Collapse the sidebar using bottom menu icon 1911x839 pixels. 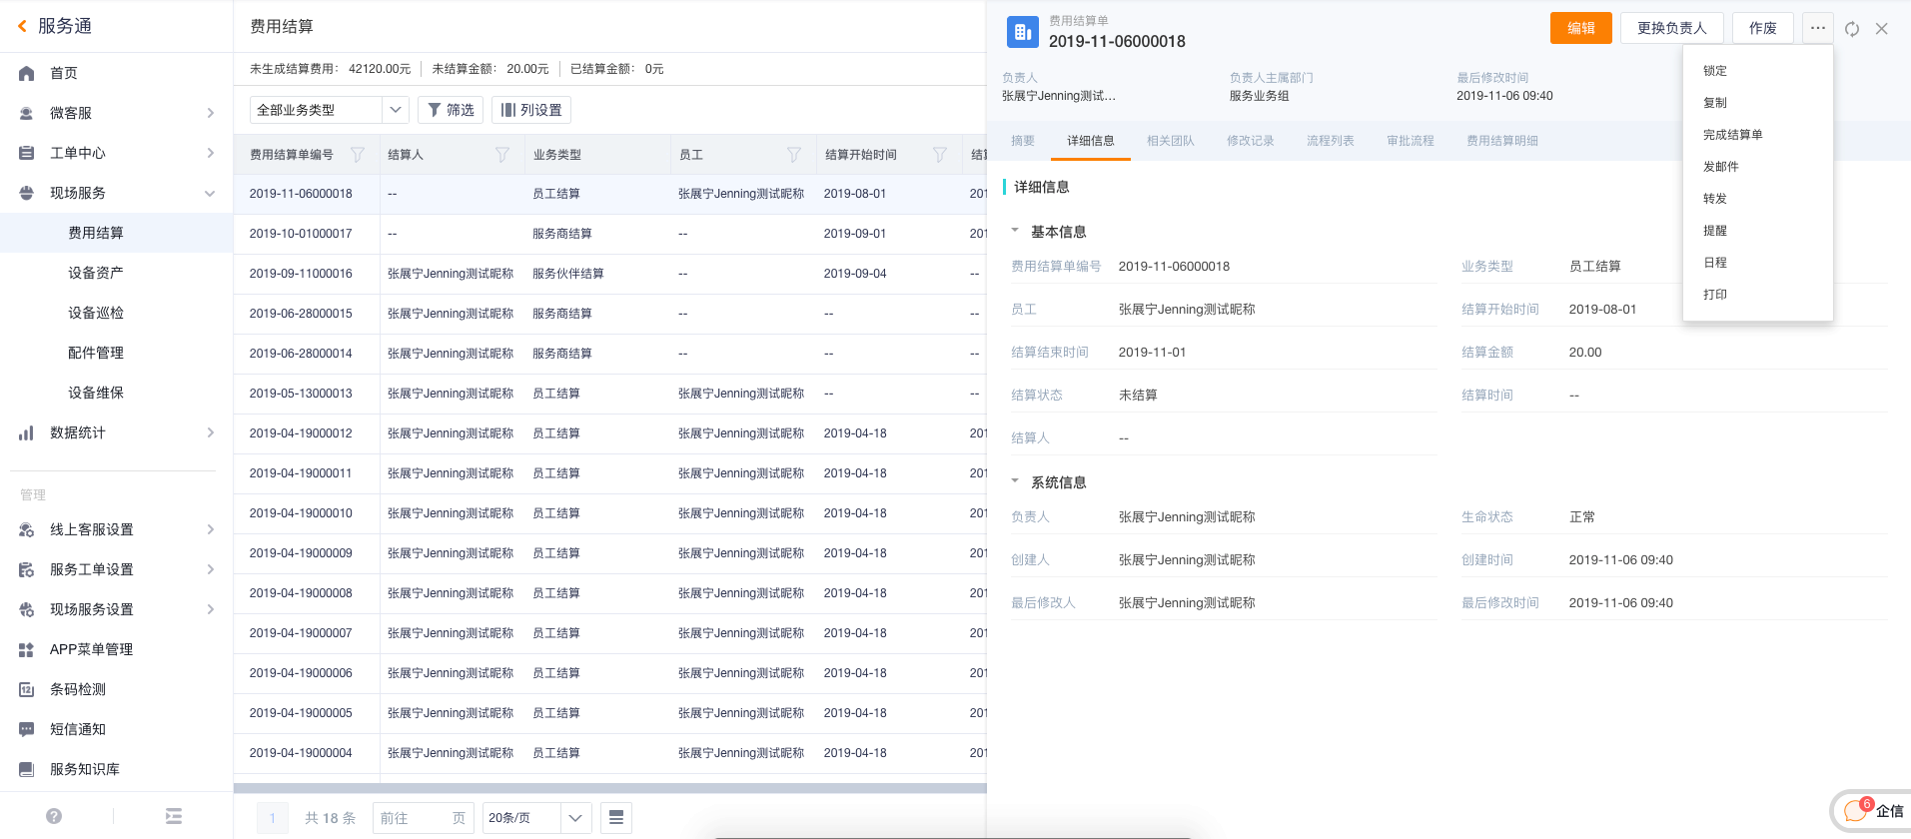(174, 816)
